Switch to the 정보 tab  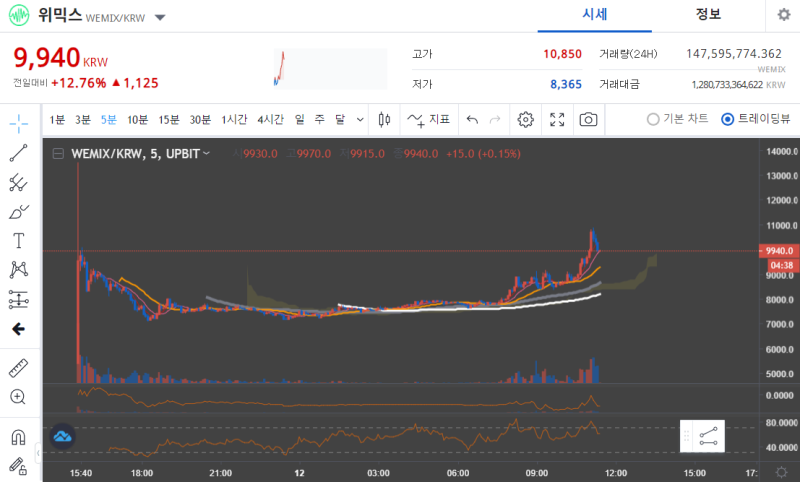[x=708, y=14]
